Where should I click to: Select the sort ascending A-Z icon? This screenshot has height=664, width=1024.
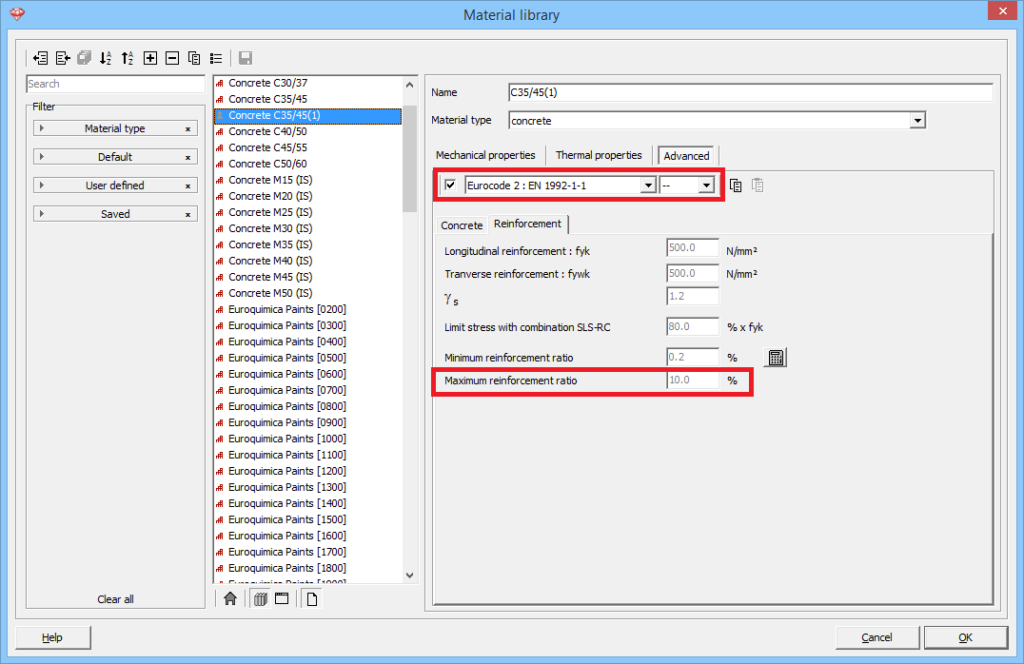[x=127, y=58]
